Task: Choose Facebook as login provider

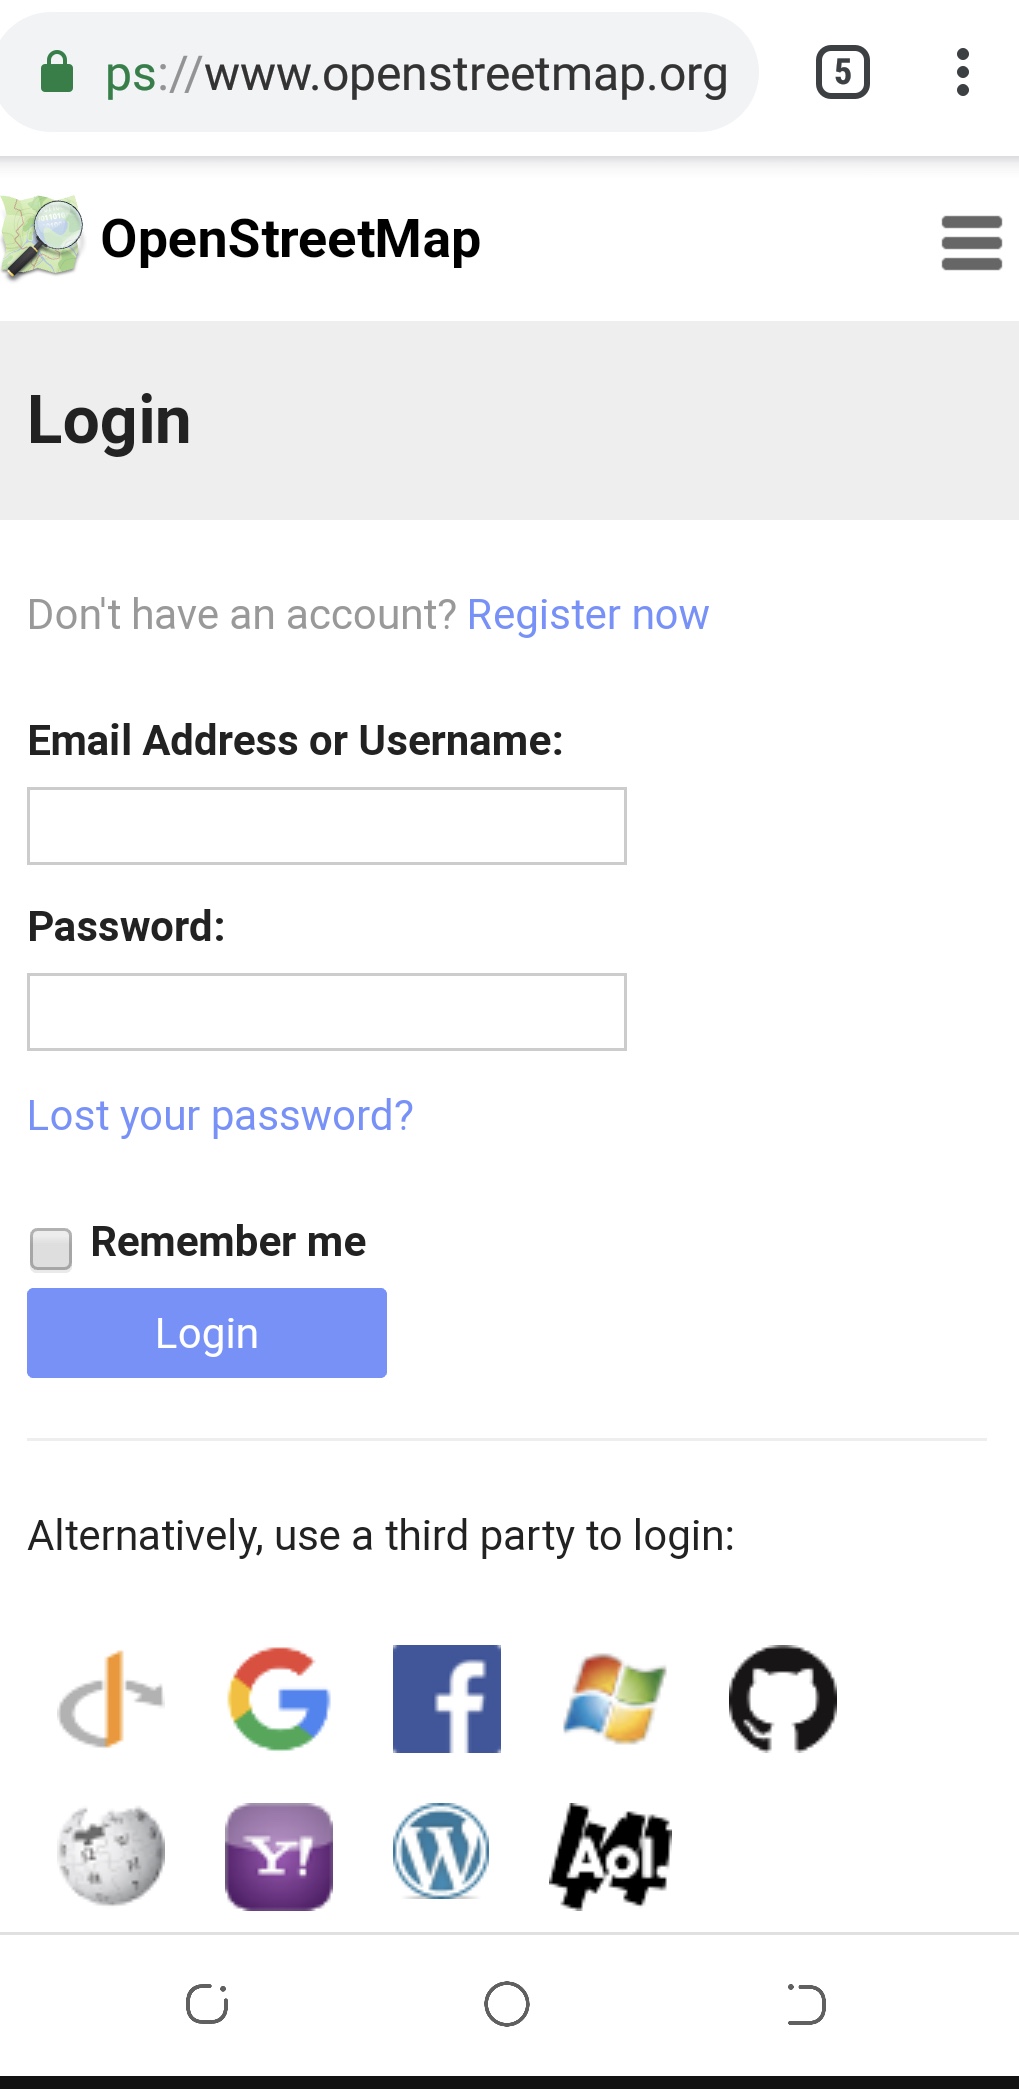Action: pos(447,1699)
